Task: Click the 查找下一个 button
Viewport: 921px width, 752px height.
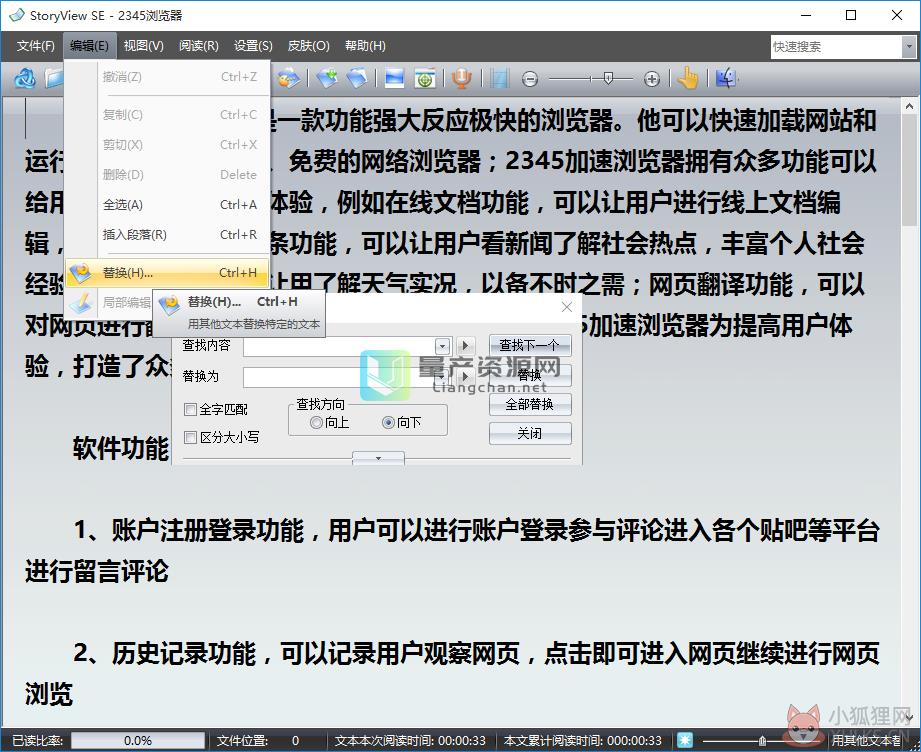Action: (530, 345)
